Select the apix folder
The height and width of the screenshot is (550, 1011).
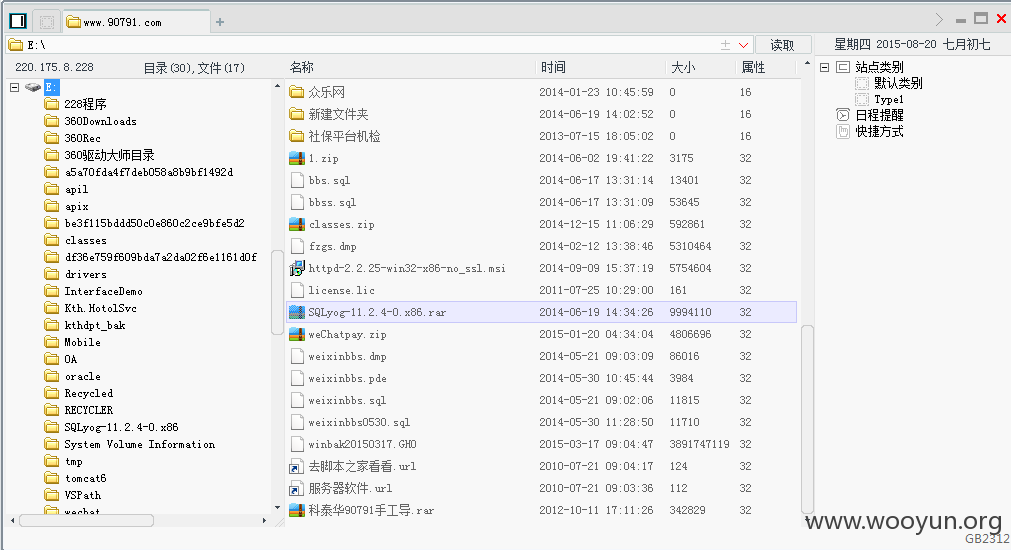77,206
